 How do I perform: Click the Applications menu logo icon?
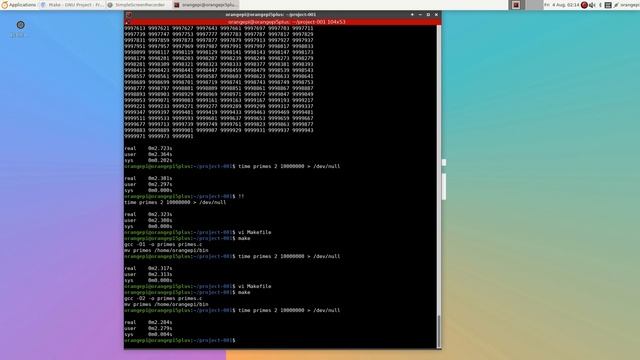click(x=4, y=5)
